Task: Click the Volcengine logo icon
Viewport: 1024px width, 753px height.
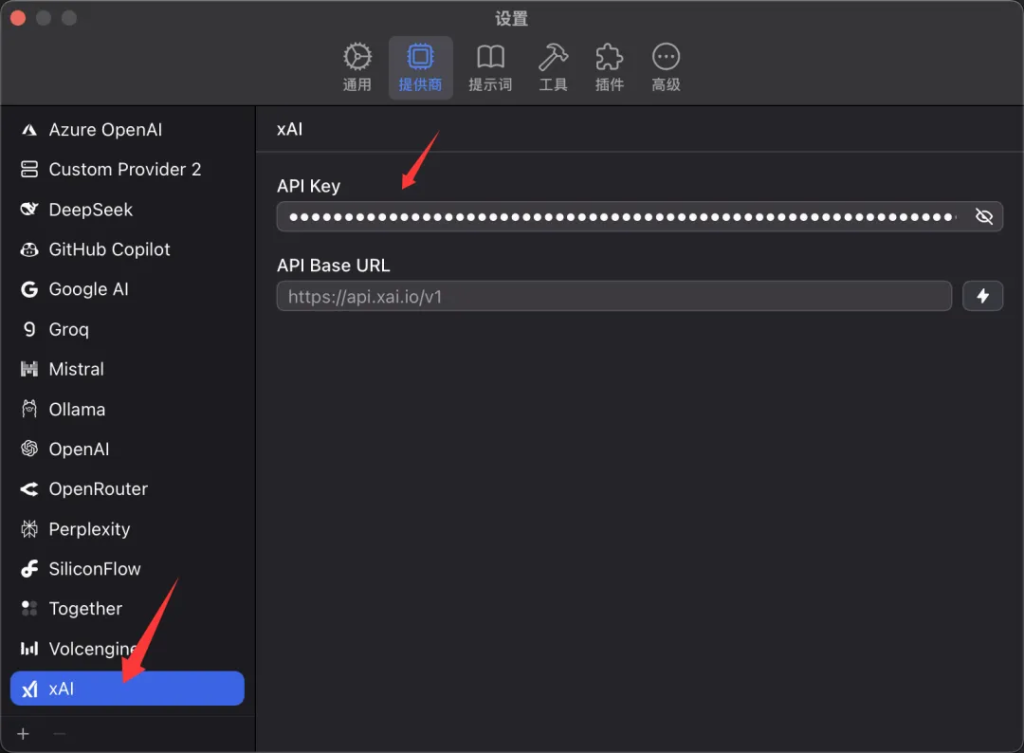Action: [x=29, y=649]
